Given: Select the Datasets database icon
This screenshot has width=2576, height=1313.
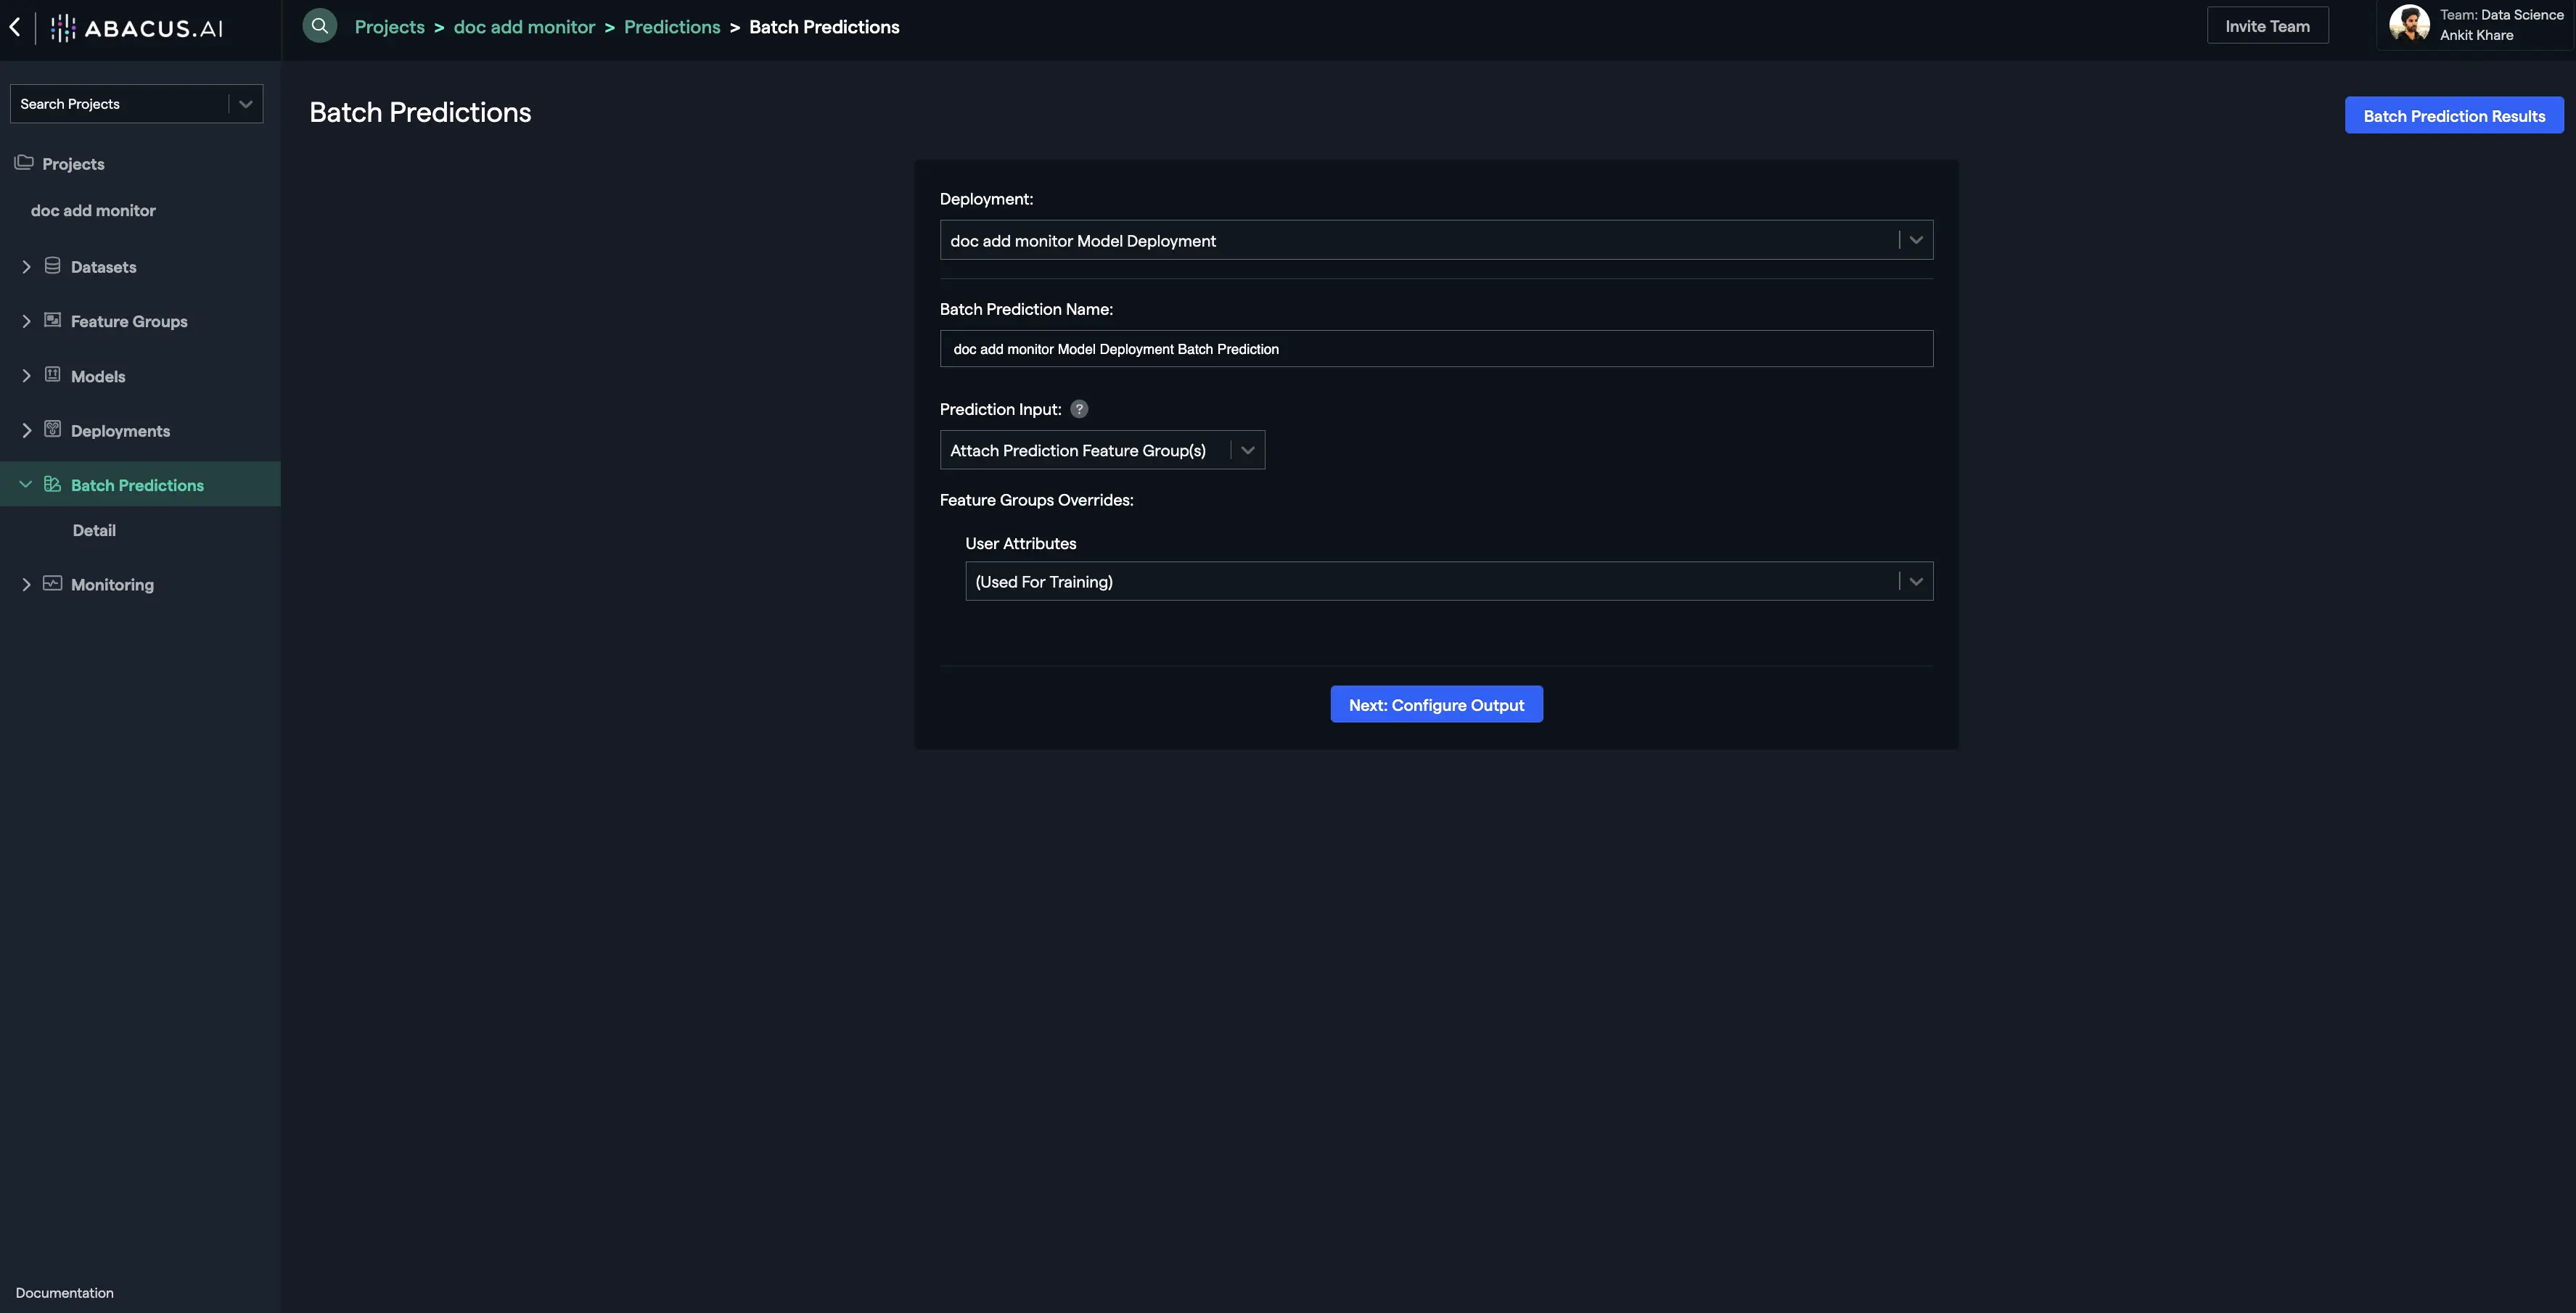Looking at the screenshot, I should (x=52, y=266).
